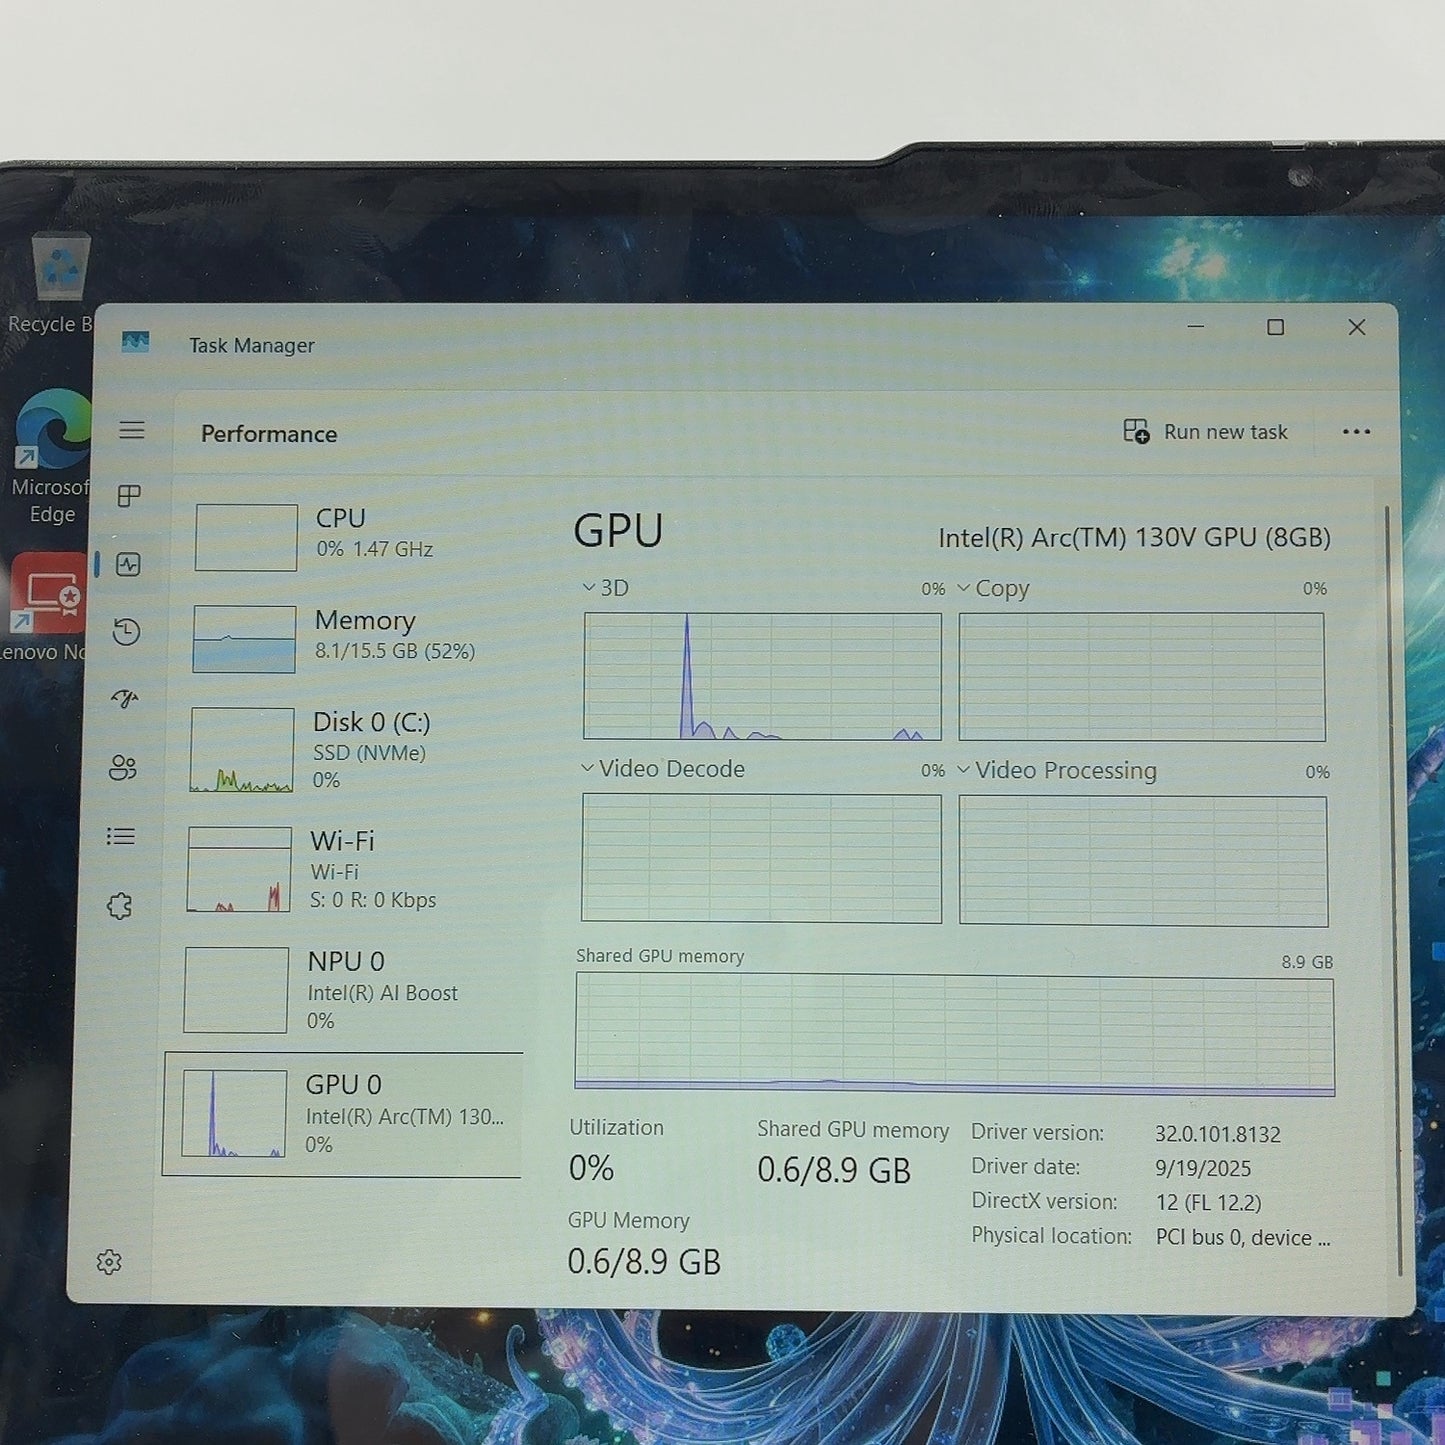Click the CPU usage thumbnail graph
Screen dimensions: 1445x1445
pyautogui.click(x=246, y=537)
